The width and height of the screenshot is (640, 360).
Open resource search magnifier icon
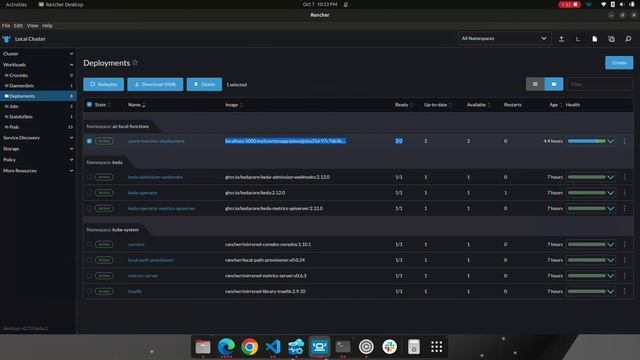click(628, 39)
